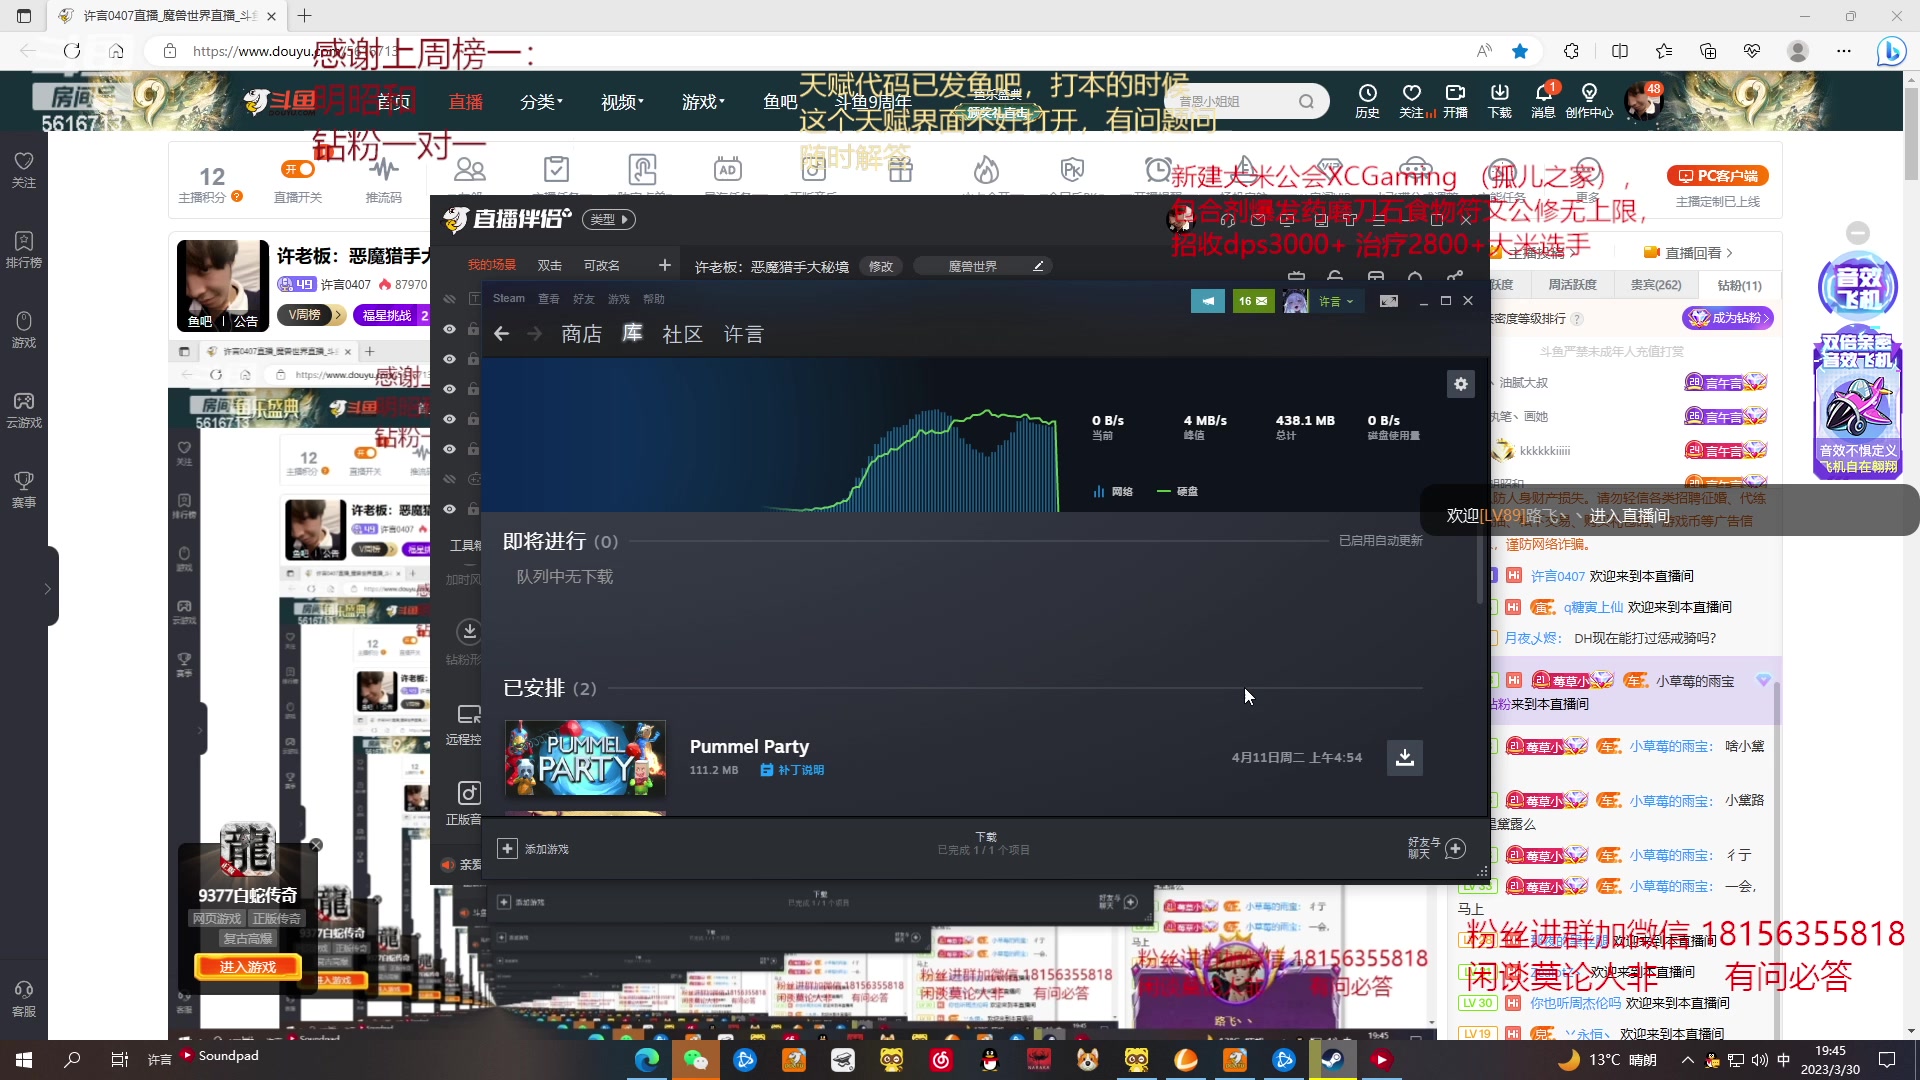Open Steam from Windows taskbar
This screenshot has width=1920, height=1080.
click(1333, 1060)
